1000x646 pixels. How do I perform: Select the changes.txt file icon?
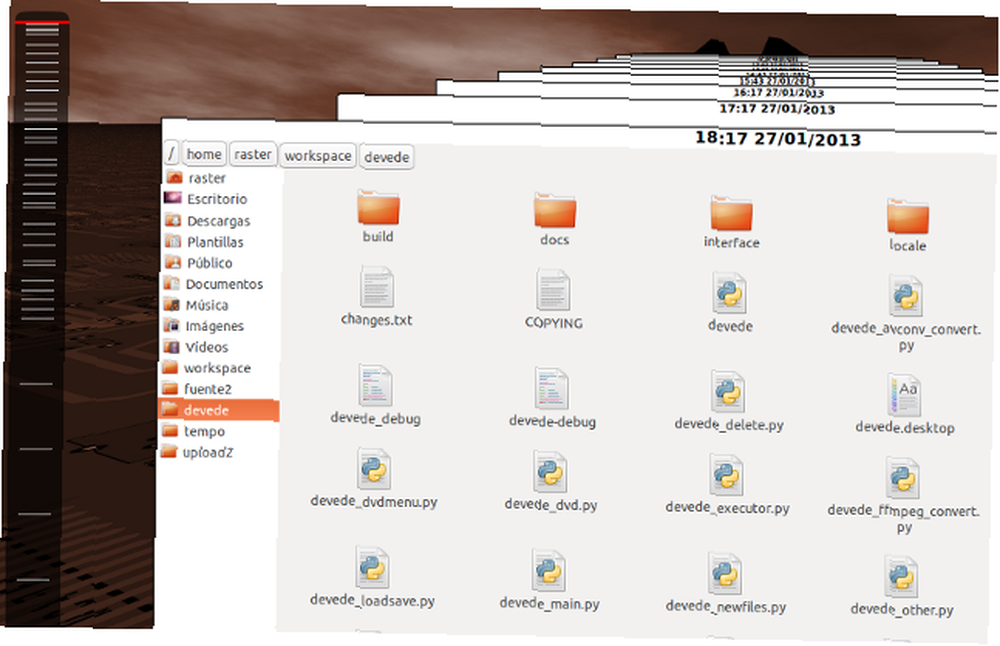pyautogui.click(x=377, y=288)
